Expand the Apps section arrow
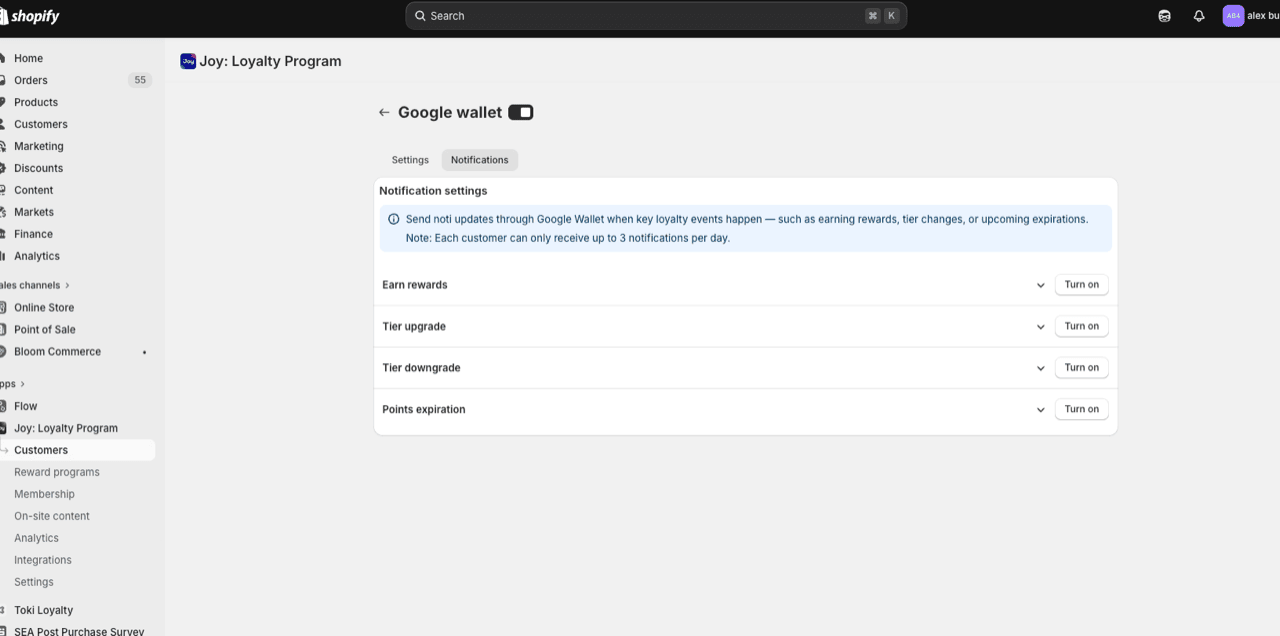Viewport: 1280px width, 636px height. 22,384
